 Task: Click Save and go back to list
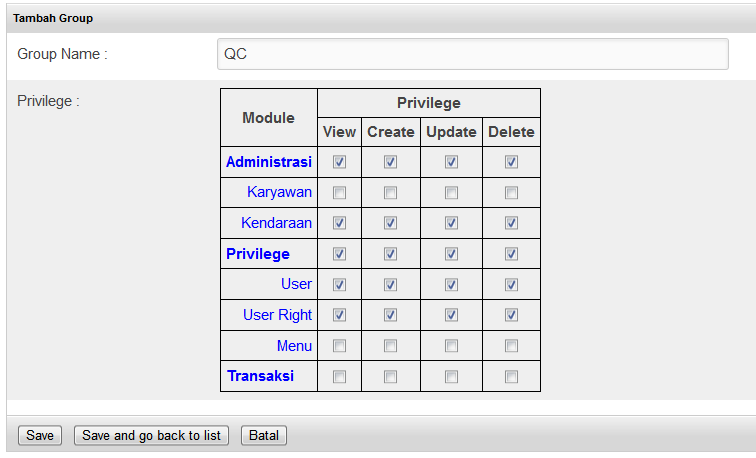(x=151, y=435)
